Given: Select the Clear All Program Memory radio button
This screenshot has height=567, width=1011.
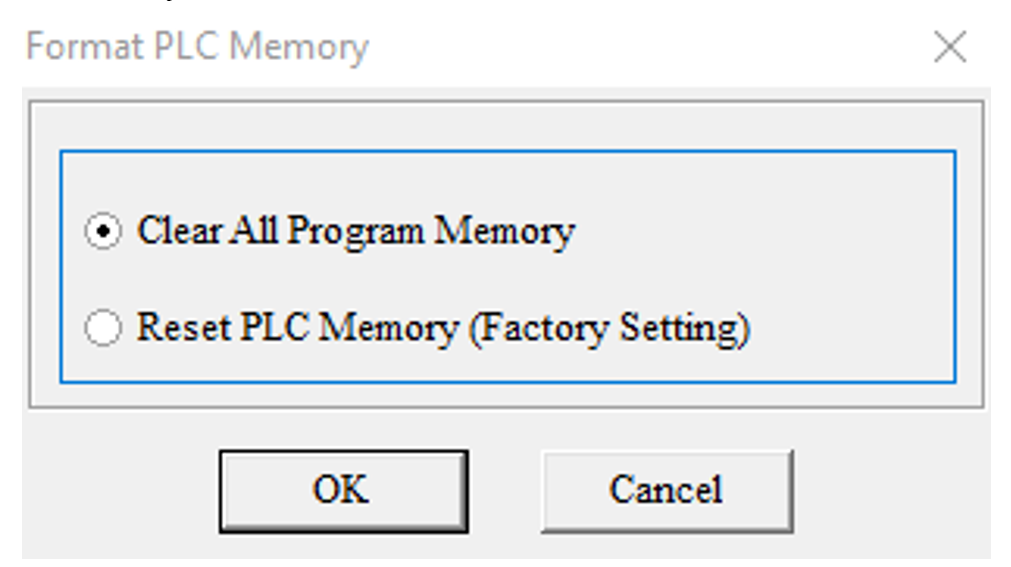Looking at the screenshot, I should pos(103,232).
